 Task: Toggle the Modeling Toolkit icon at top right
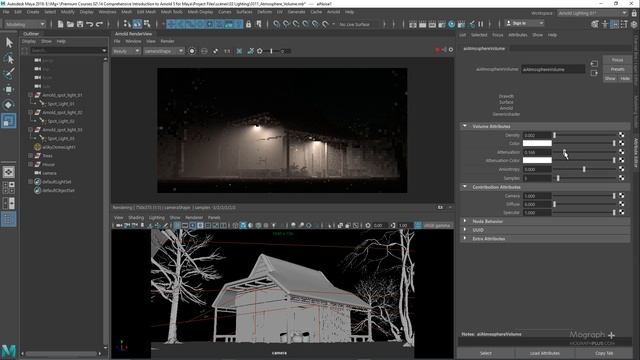(x=595, y=24)
